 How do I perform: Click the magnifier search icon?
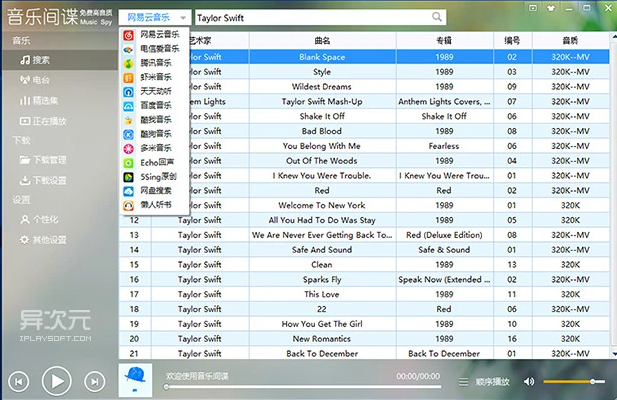437,17
